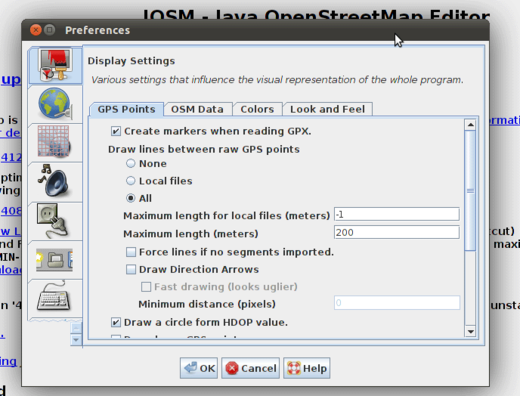Switch to OSM Data tab
Screen dimensions: 520x396
197,109
